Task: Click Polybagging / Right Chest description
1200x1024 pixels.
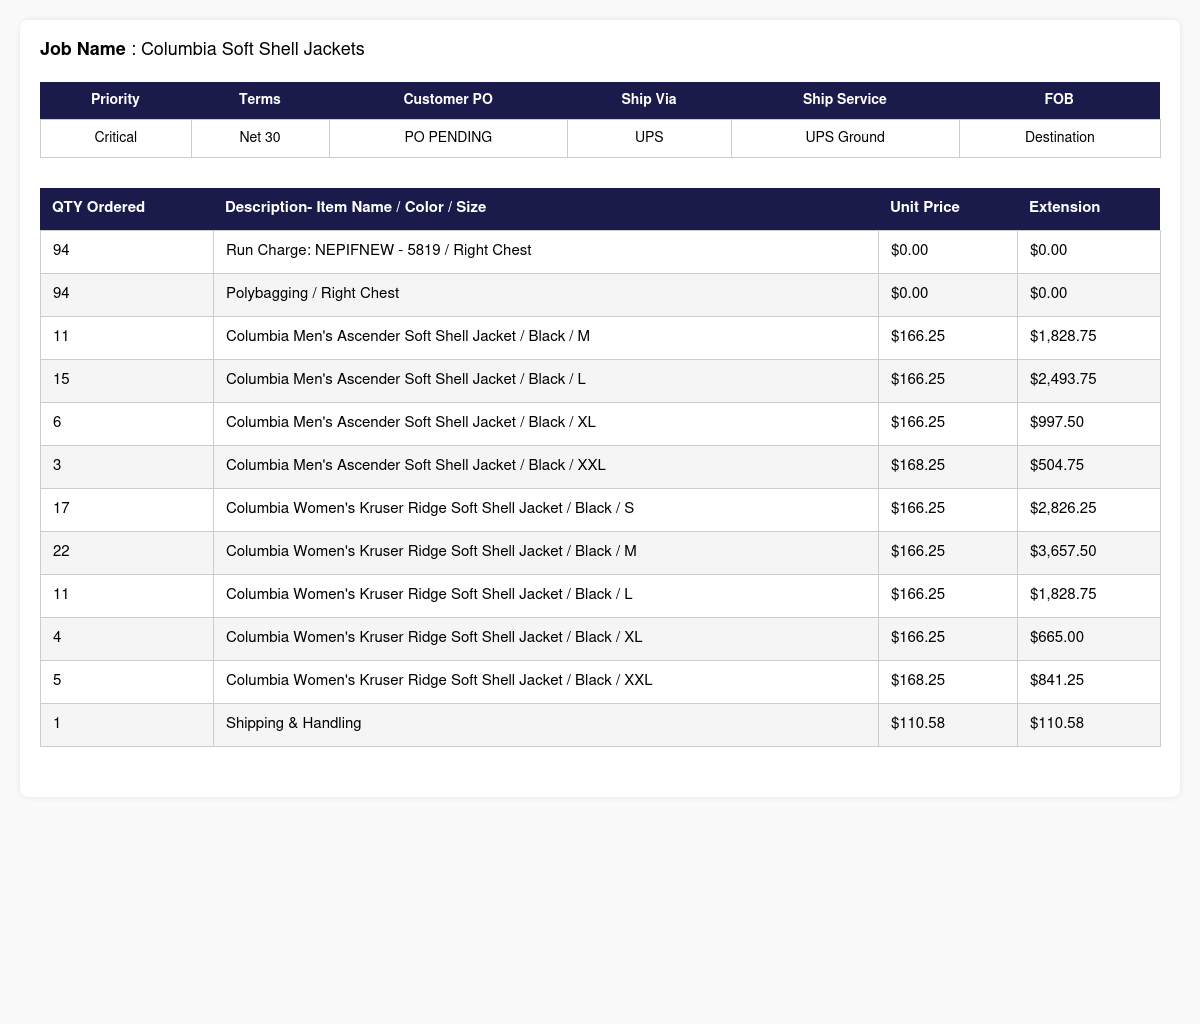Action: (x=545, y=293)
